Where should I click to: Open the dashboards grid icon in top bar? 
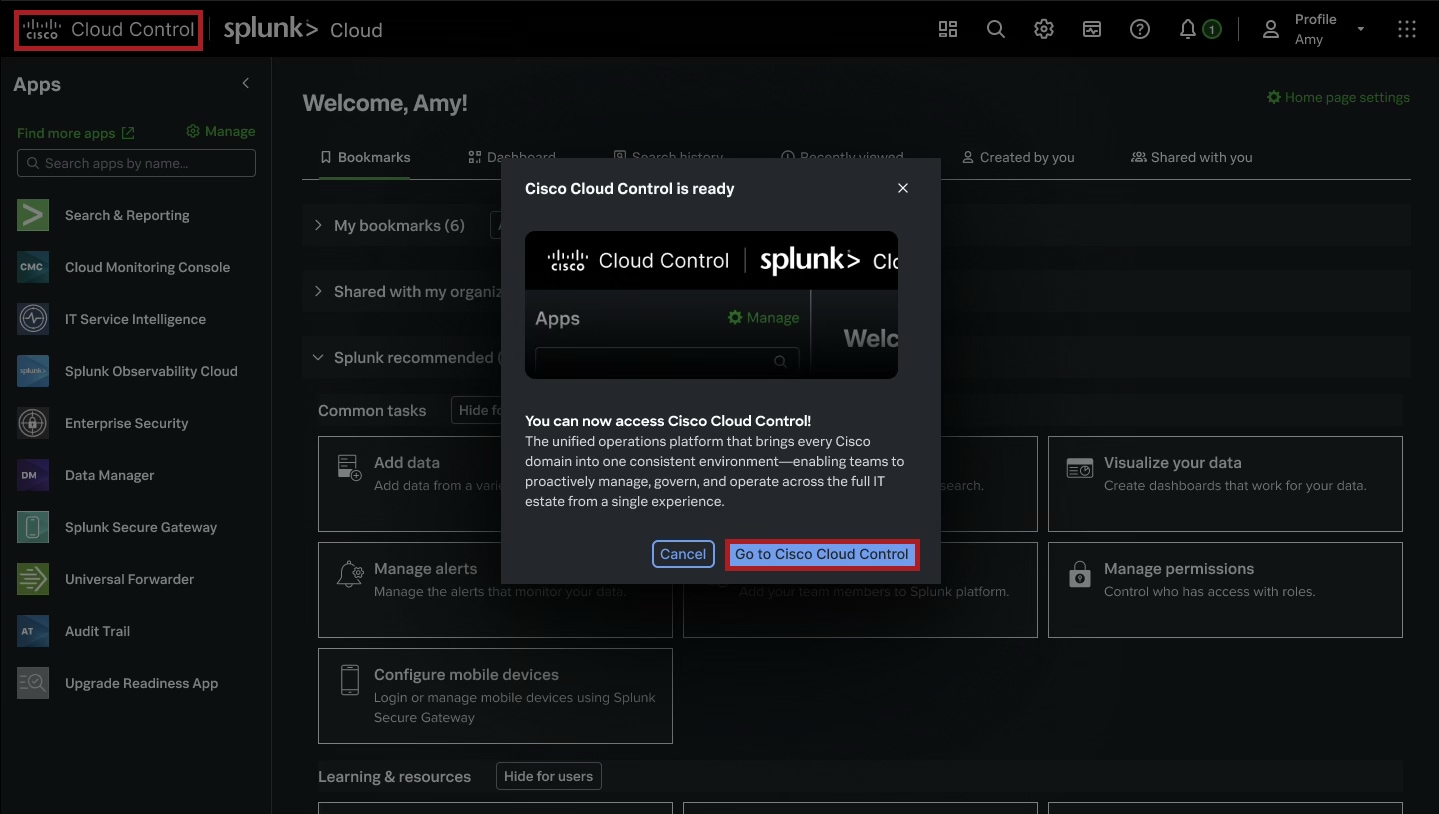(x=948, y=29)
